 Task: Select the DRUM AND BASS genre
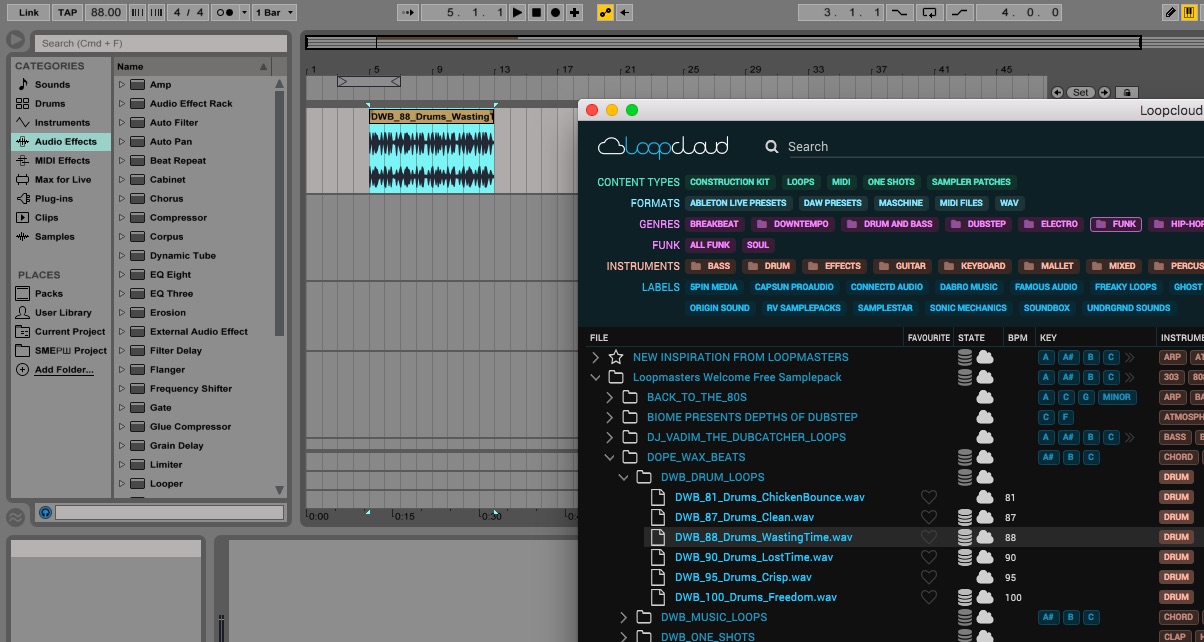[889, 224]
